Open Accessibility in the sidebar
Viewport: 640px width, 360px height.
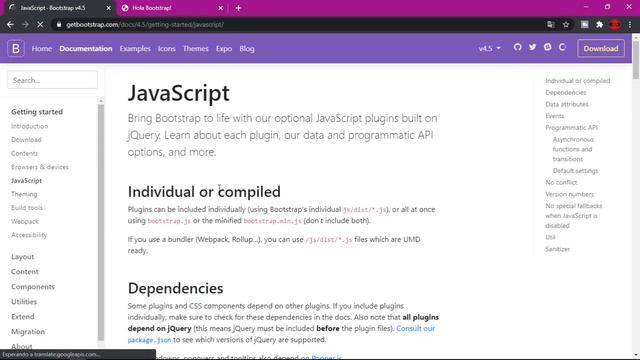(29, 235)
